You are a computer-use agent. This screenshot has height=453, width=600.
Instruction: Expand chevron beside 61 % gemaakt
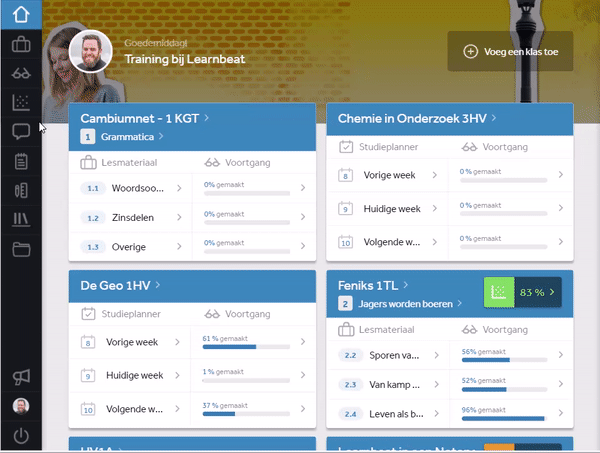[303, 342]
